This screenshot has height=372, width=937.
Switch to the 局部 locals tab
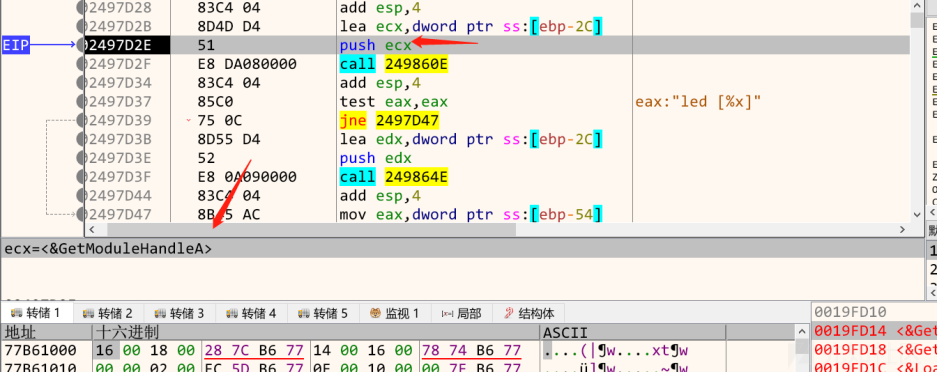tap(461, 313)
